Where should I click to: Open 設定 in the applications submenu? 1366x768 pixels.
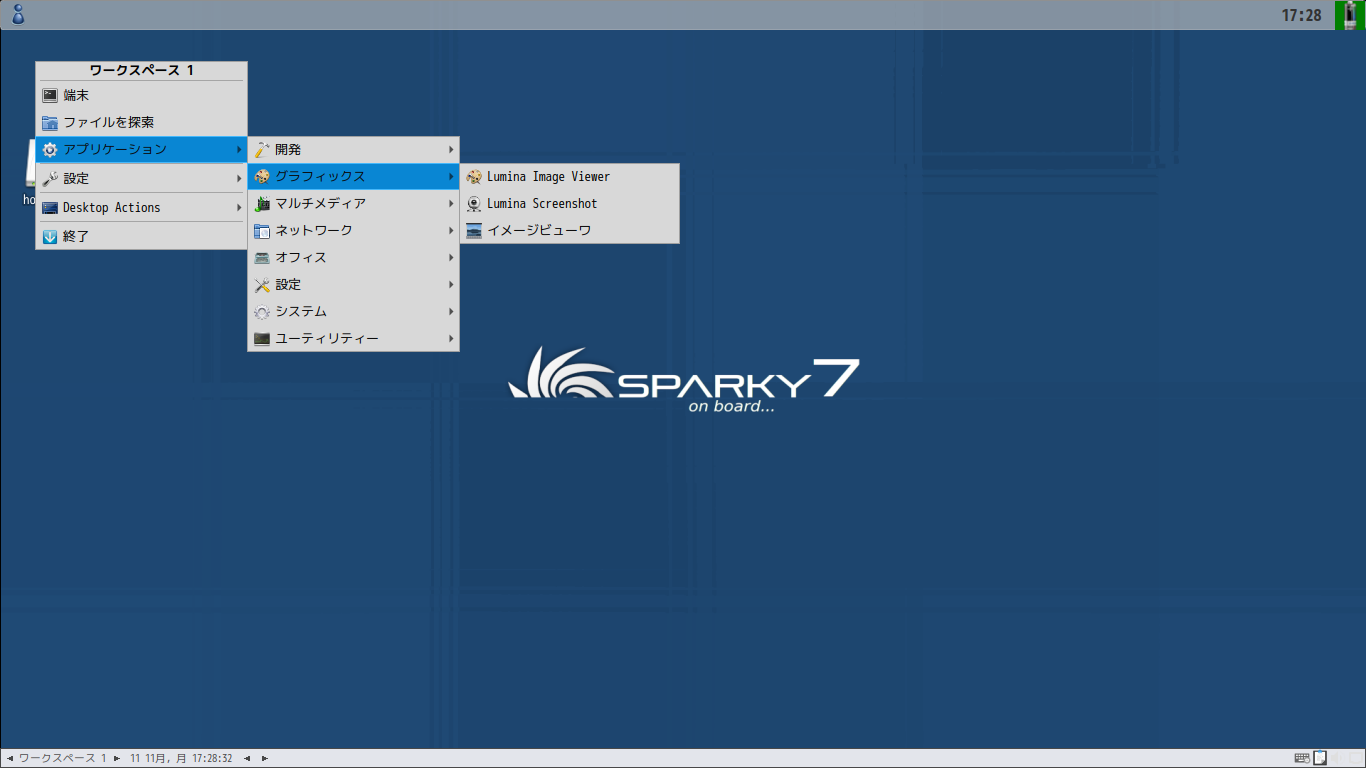point(354,285)
